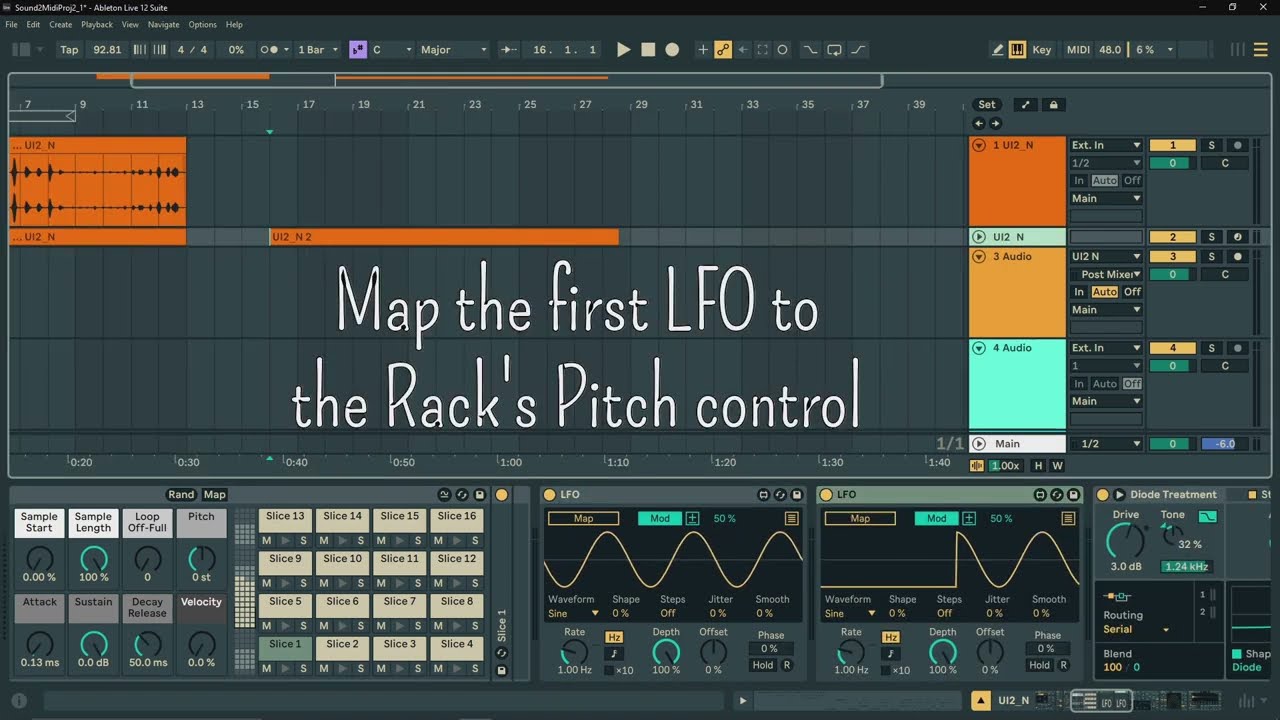The image size is (1280, 720).
Task: Click the Tap tempo button
Action: tap(69, 50)
